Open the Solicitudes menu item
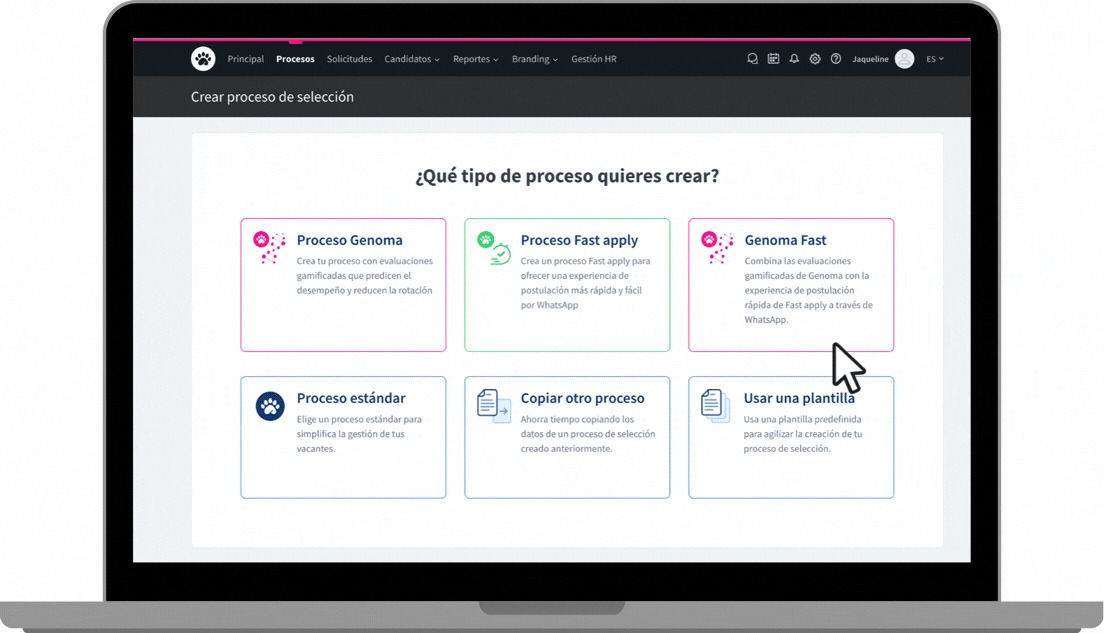 (x=349, y=59)
